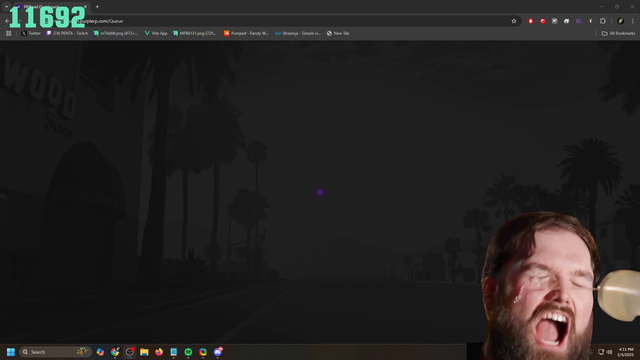Open the apps grid in bookmarks bar
The height and width of the screenshot is (360, 640).
(x=9, y=33)
